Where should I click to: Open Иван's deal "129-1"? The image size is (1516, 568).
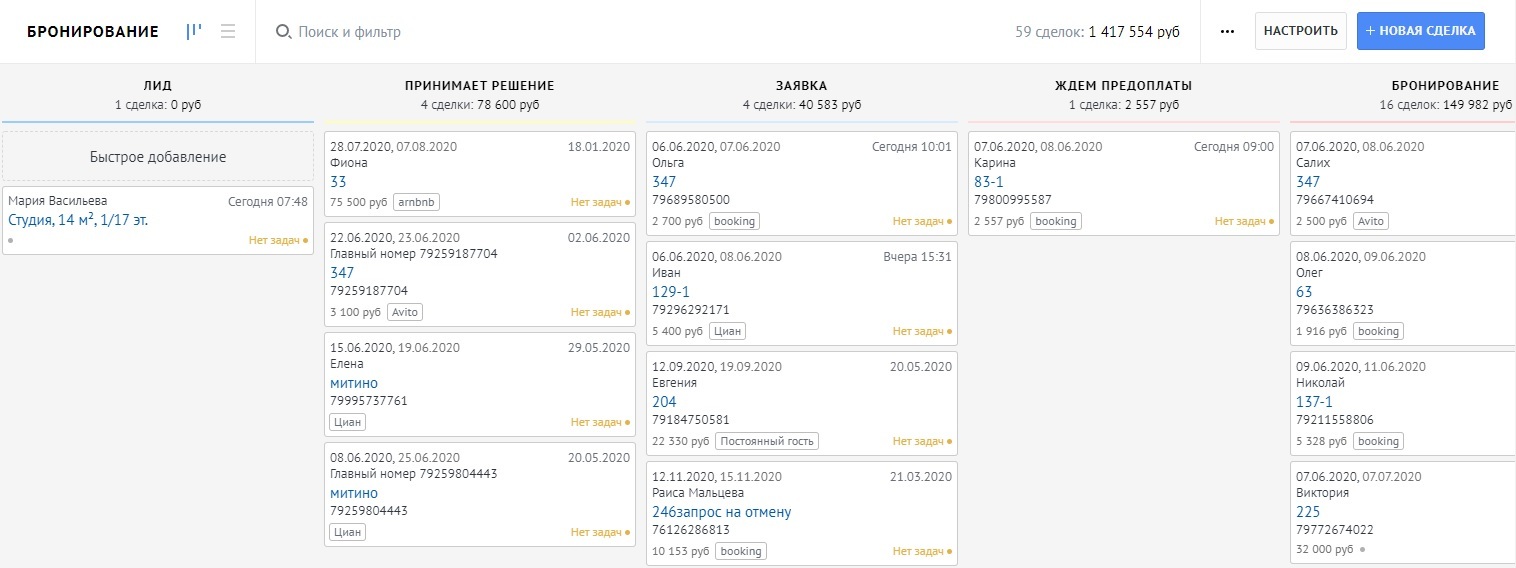pyautogui.click(x=670, y=292)
